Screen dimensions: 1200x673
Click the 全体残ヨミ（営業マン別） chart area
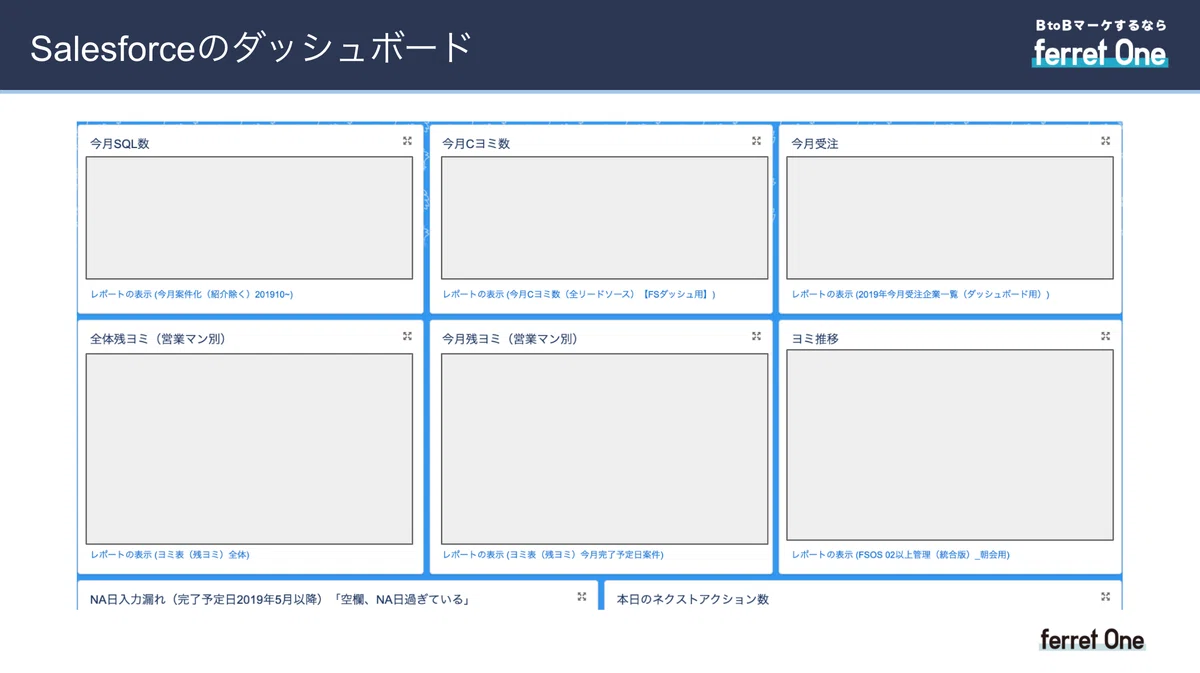249,449
